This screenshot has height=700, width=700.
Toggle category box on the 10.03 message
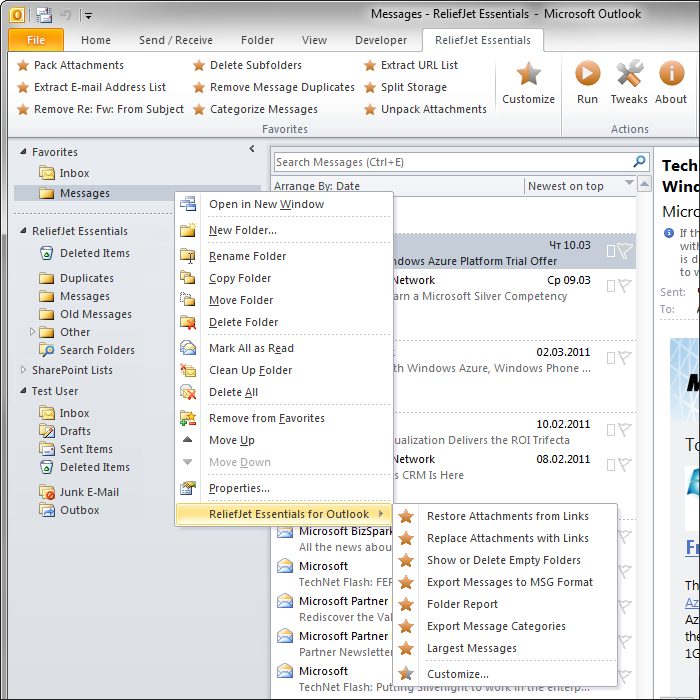(611, 251)
